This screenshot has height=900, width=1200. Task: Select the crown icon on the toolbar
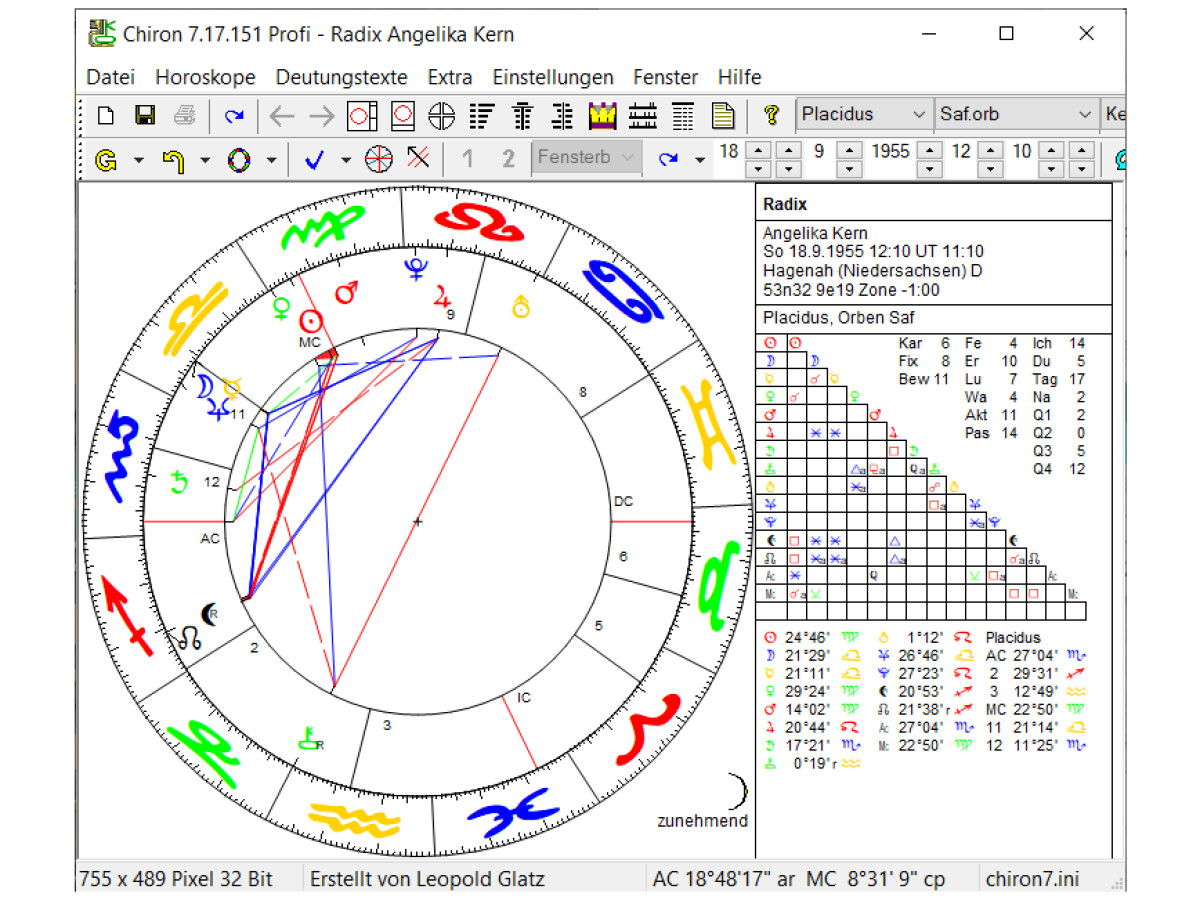point(601,115)
